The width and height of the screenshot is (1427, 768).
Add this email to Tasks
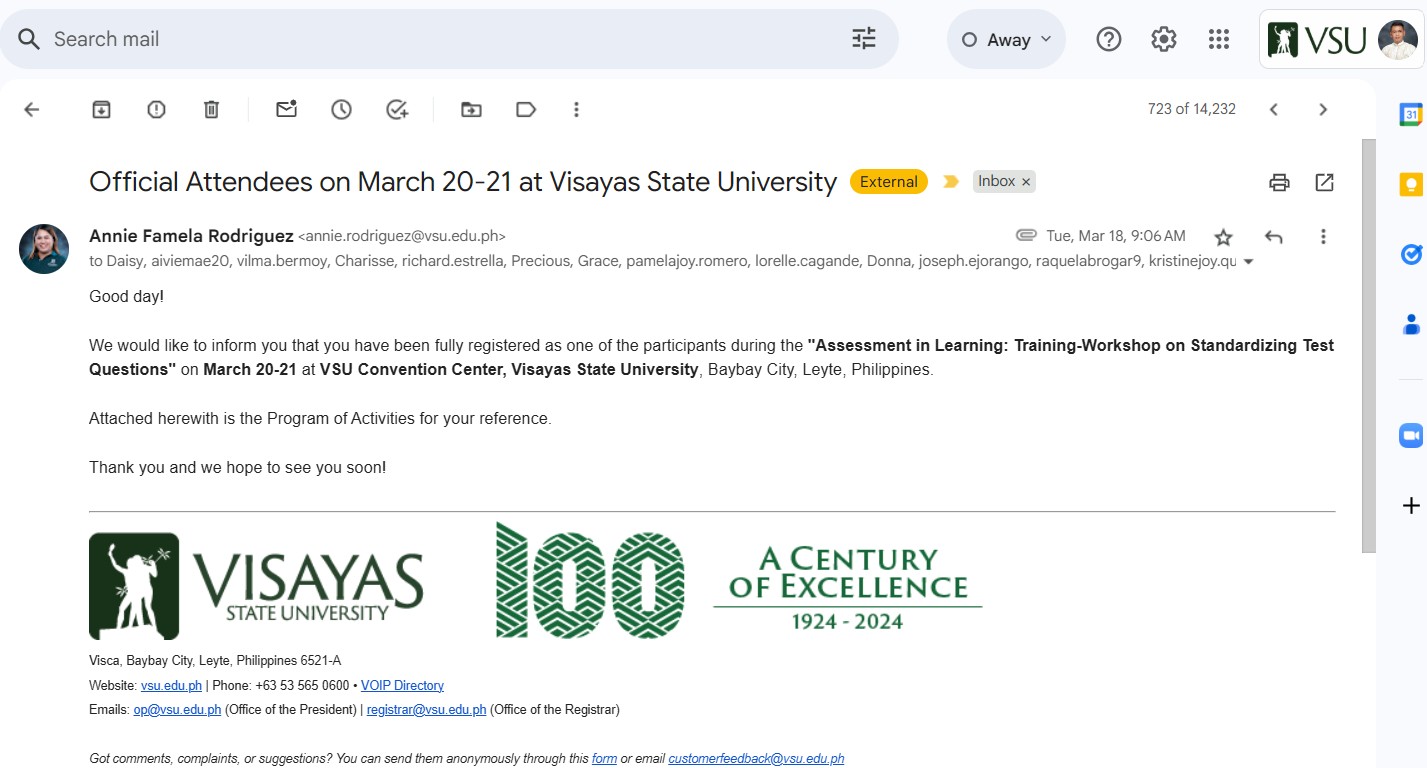coord(397,110)
